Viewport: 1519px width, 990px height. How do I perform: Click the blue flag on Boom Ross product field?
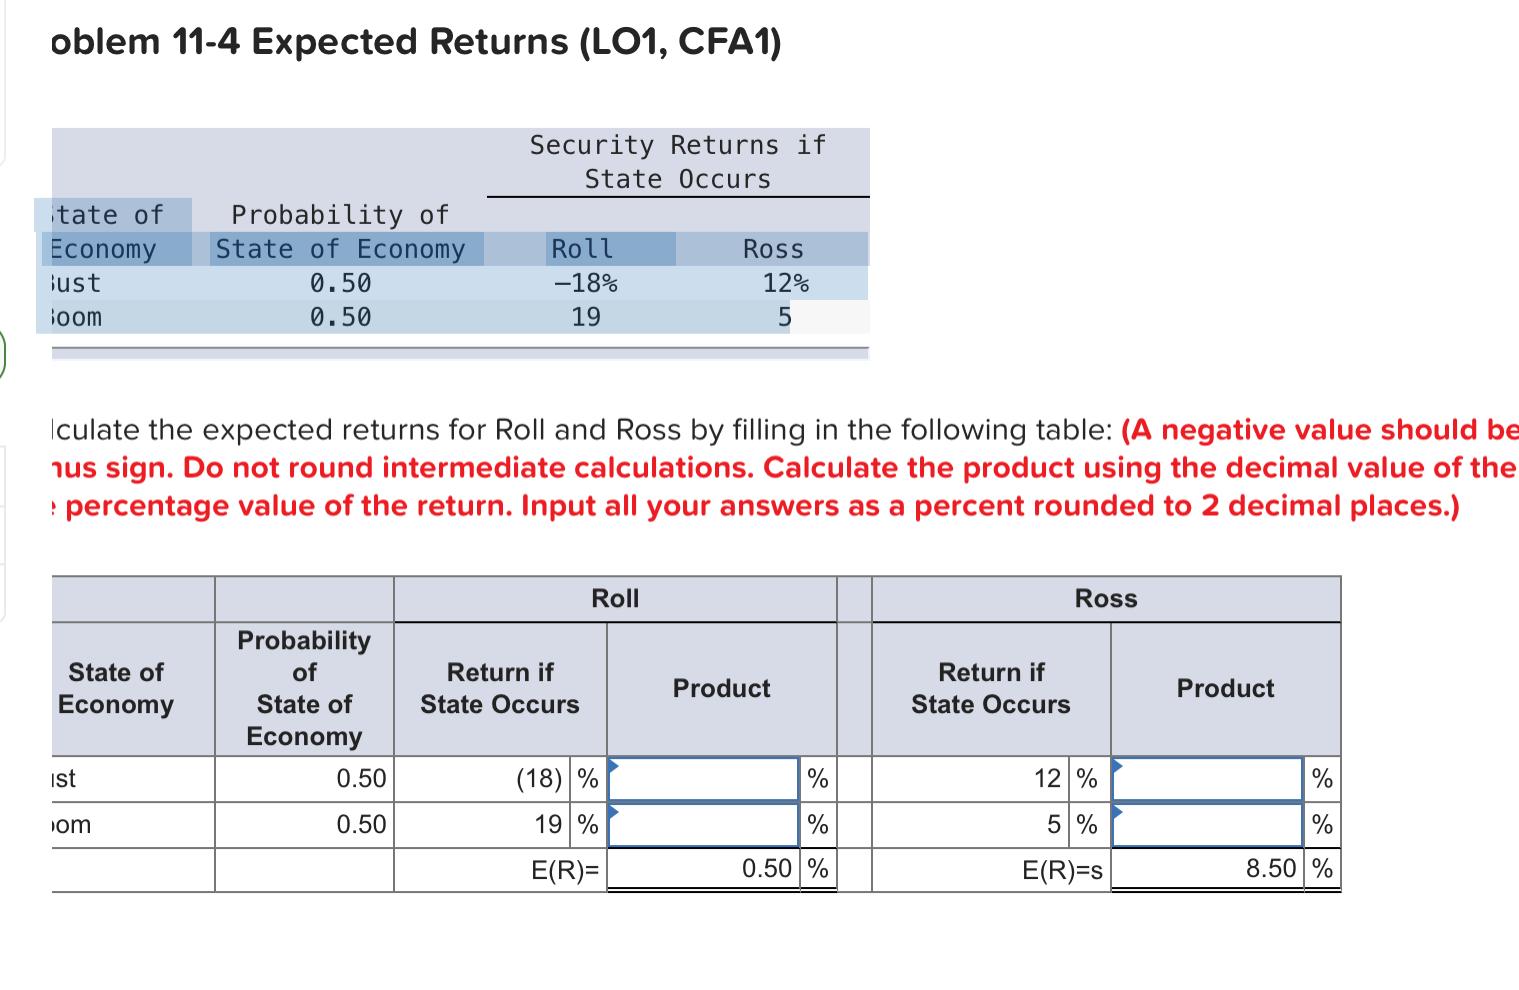point(1118,811)
